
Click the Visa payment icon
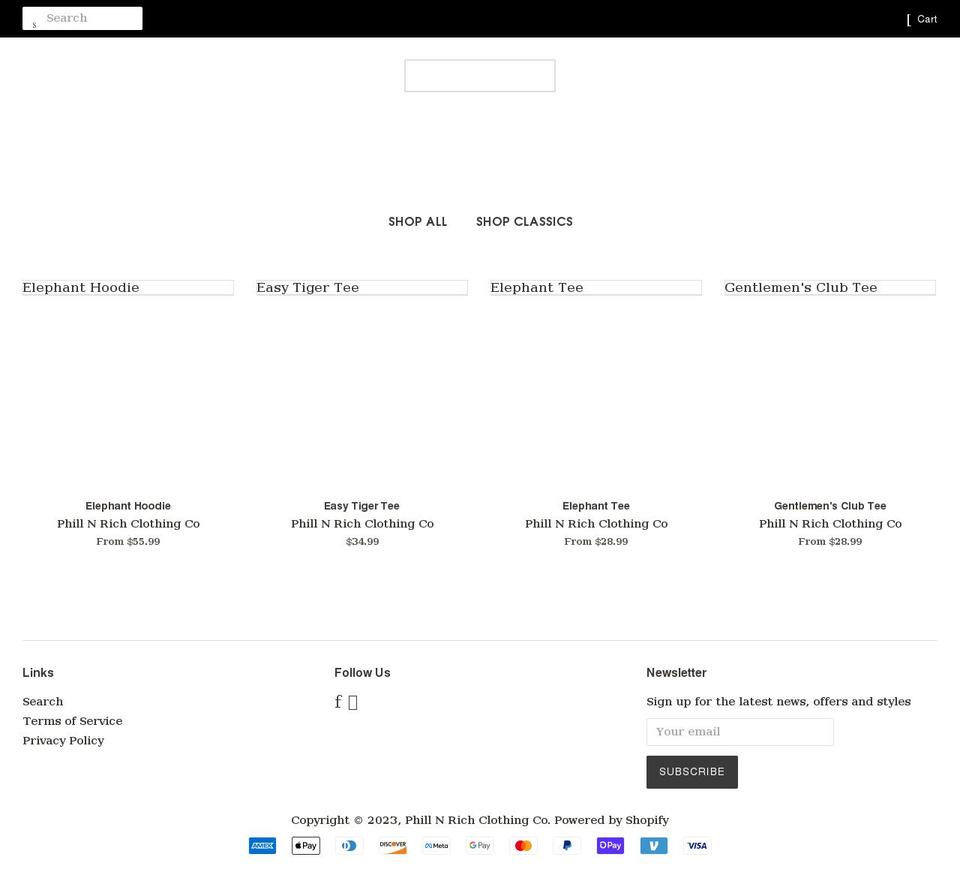(697, 845)
